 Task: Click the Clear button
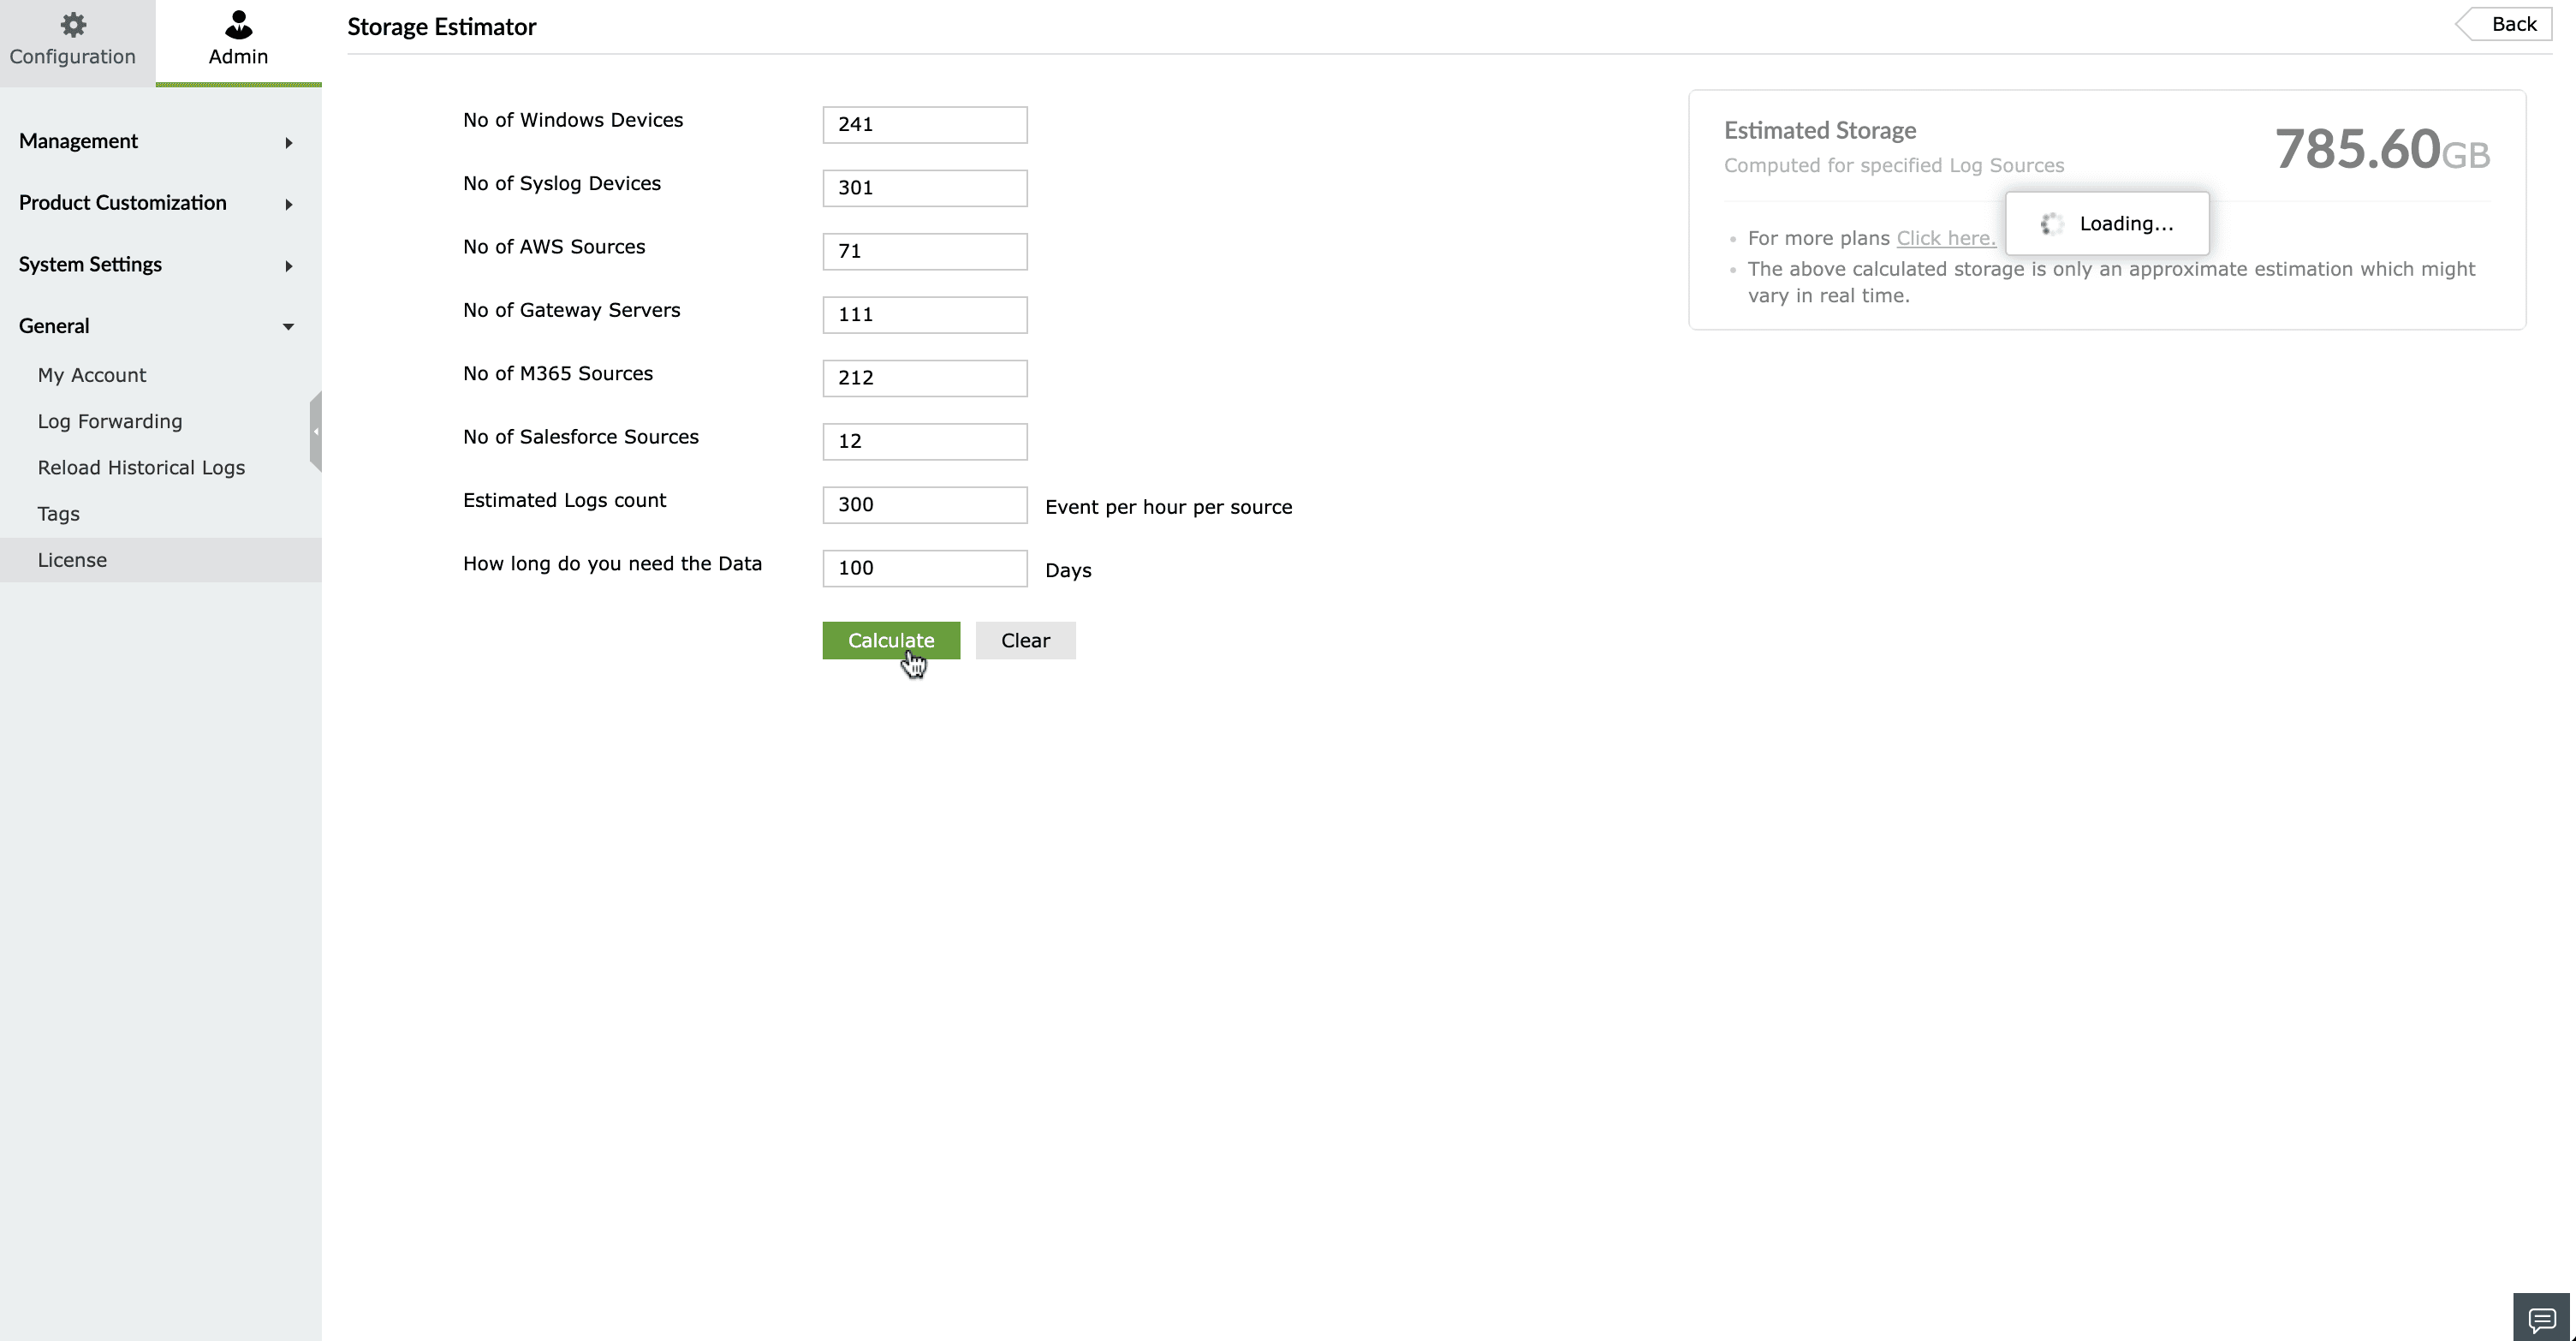coord(1025,641)
